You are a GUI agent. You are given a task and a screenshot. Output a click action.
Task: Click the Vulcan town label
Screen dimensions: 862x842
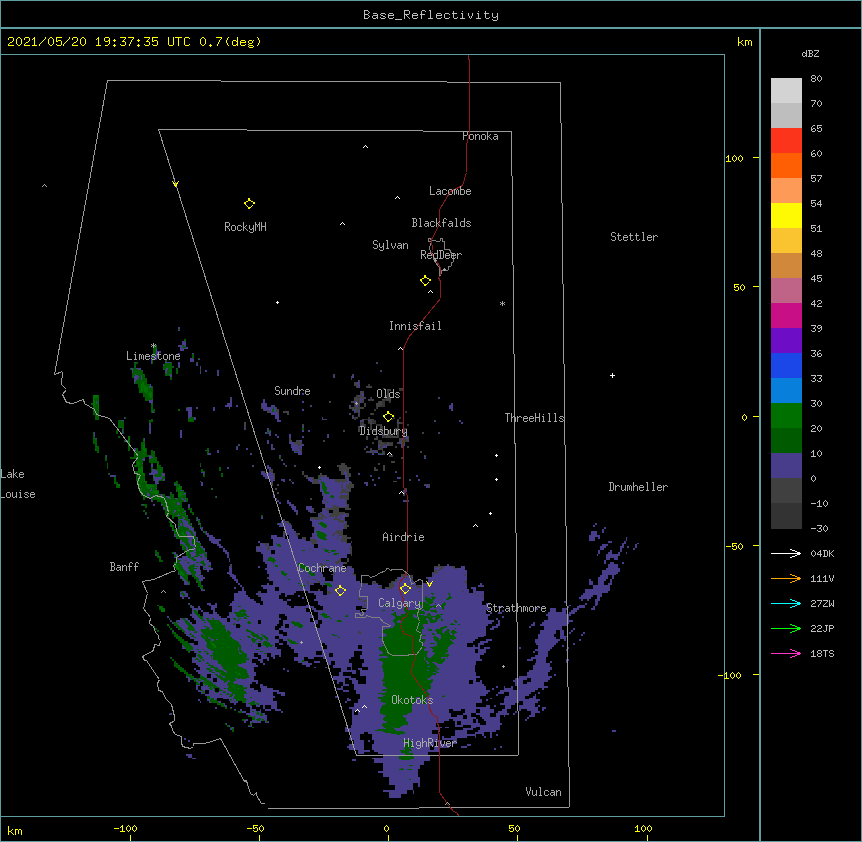[x=543, y=792]
